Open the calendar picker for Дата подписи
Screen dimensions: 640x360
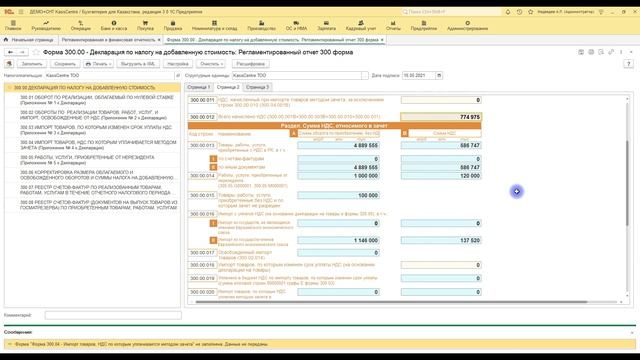click(439, 76)
